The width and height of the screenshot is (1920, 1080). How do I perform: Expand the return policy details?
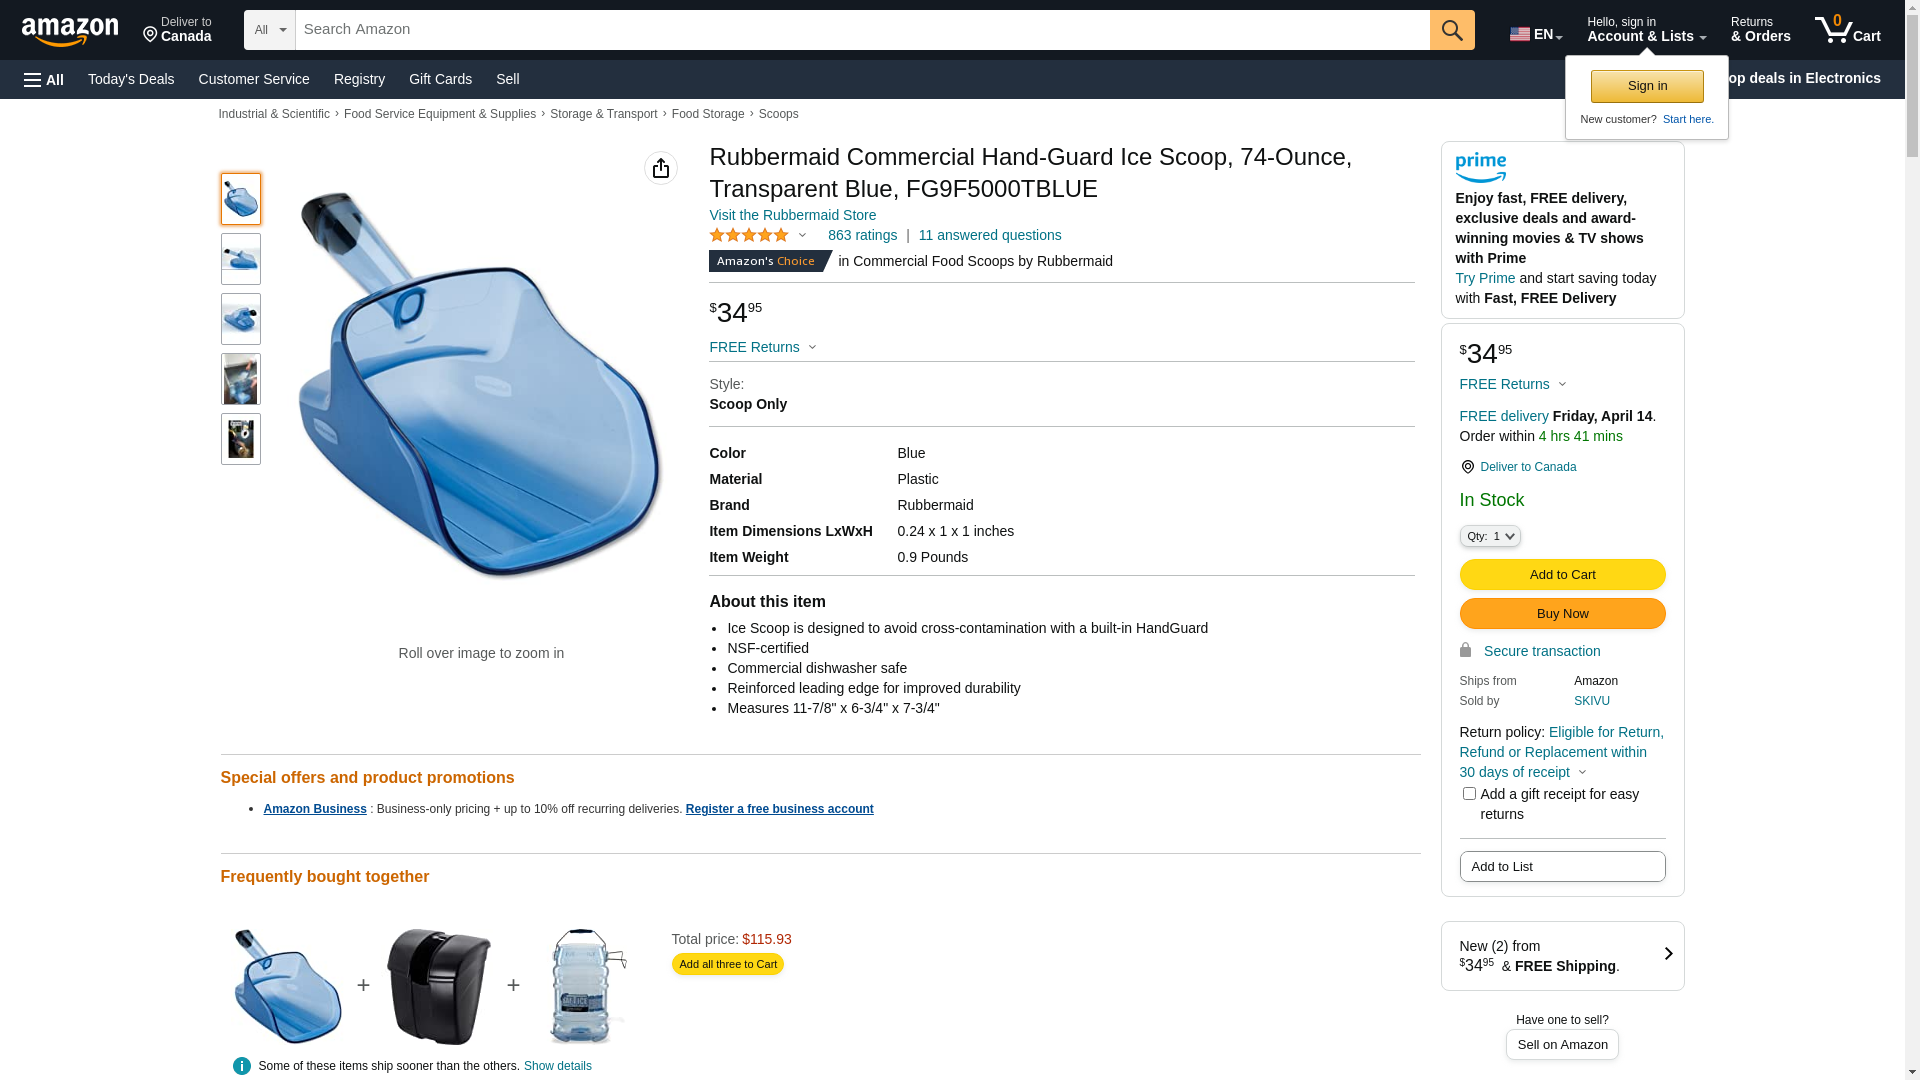tap(1582, 772)
